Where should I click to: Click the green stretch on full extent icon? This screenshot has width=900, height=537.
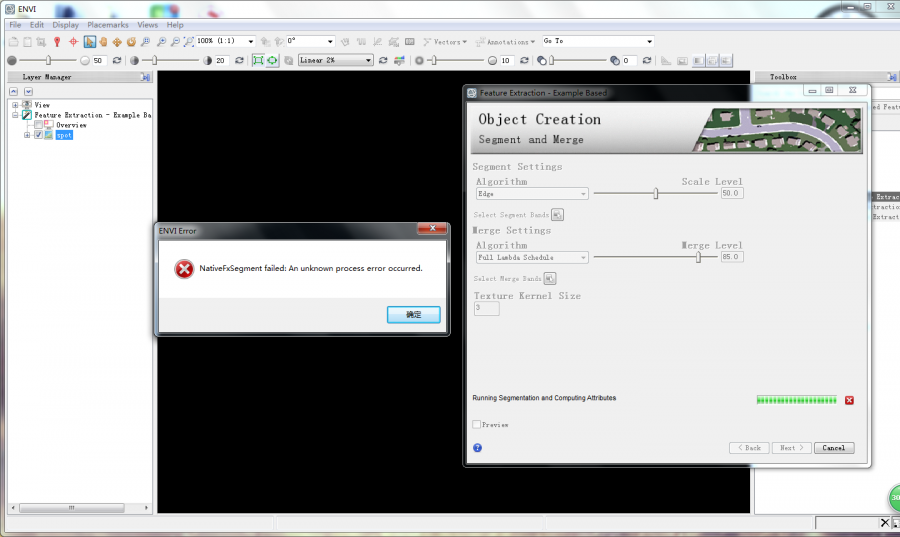[272, 60]
